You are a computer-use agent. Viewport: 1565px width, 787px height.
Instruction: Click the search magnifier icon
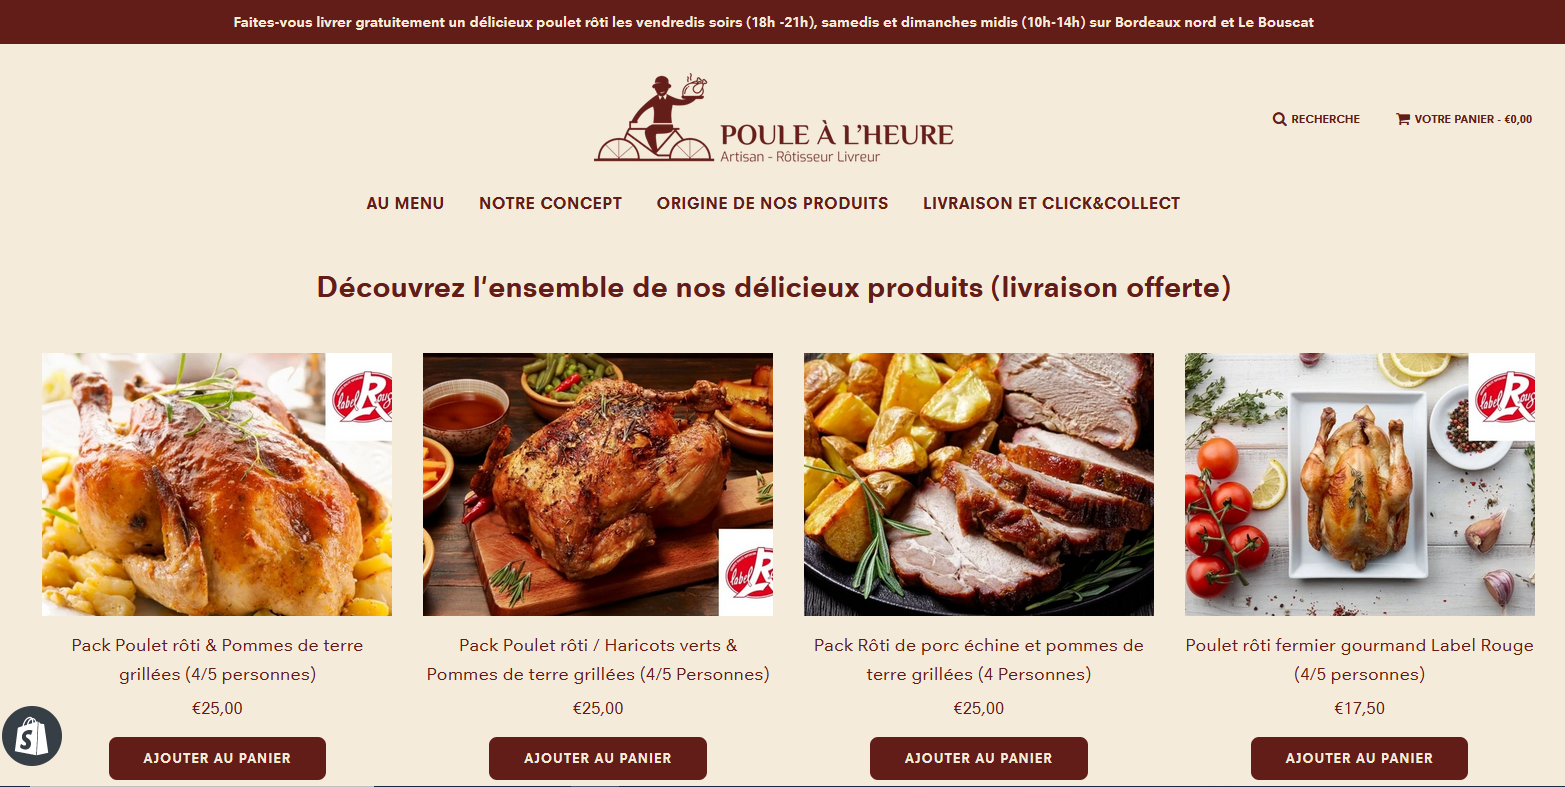click(x=1279, y=119)
